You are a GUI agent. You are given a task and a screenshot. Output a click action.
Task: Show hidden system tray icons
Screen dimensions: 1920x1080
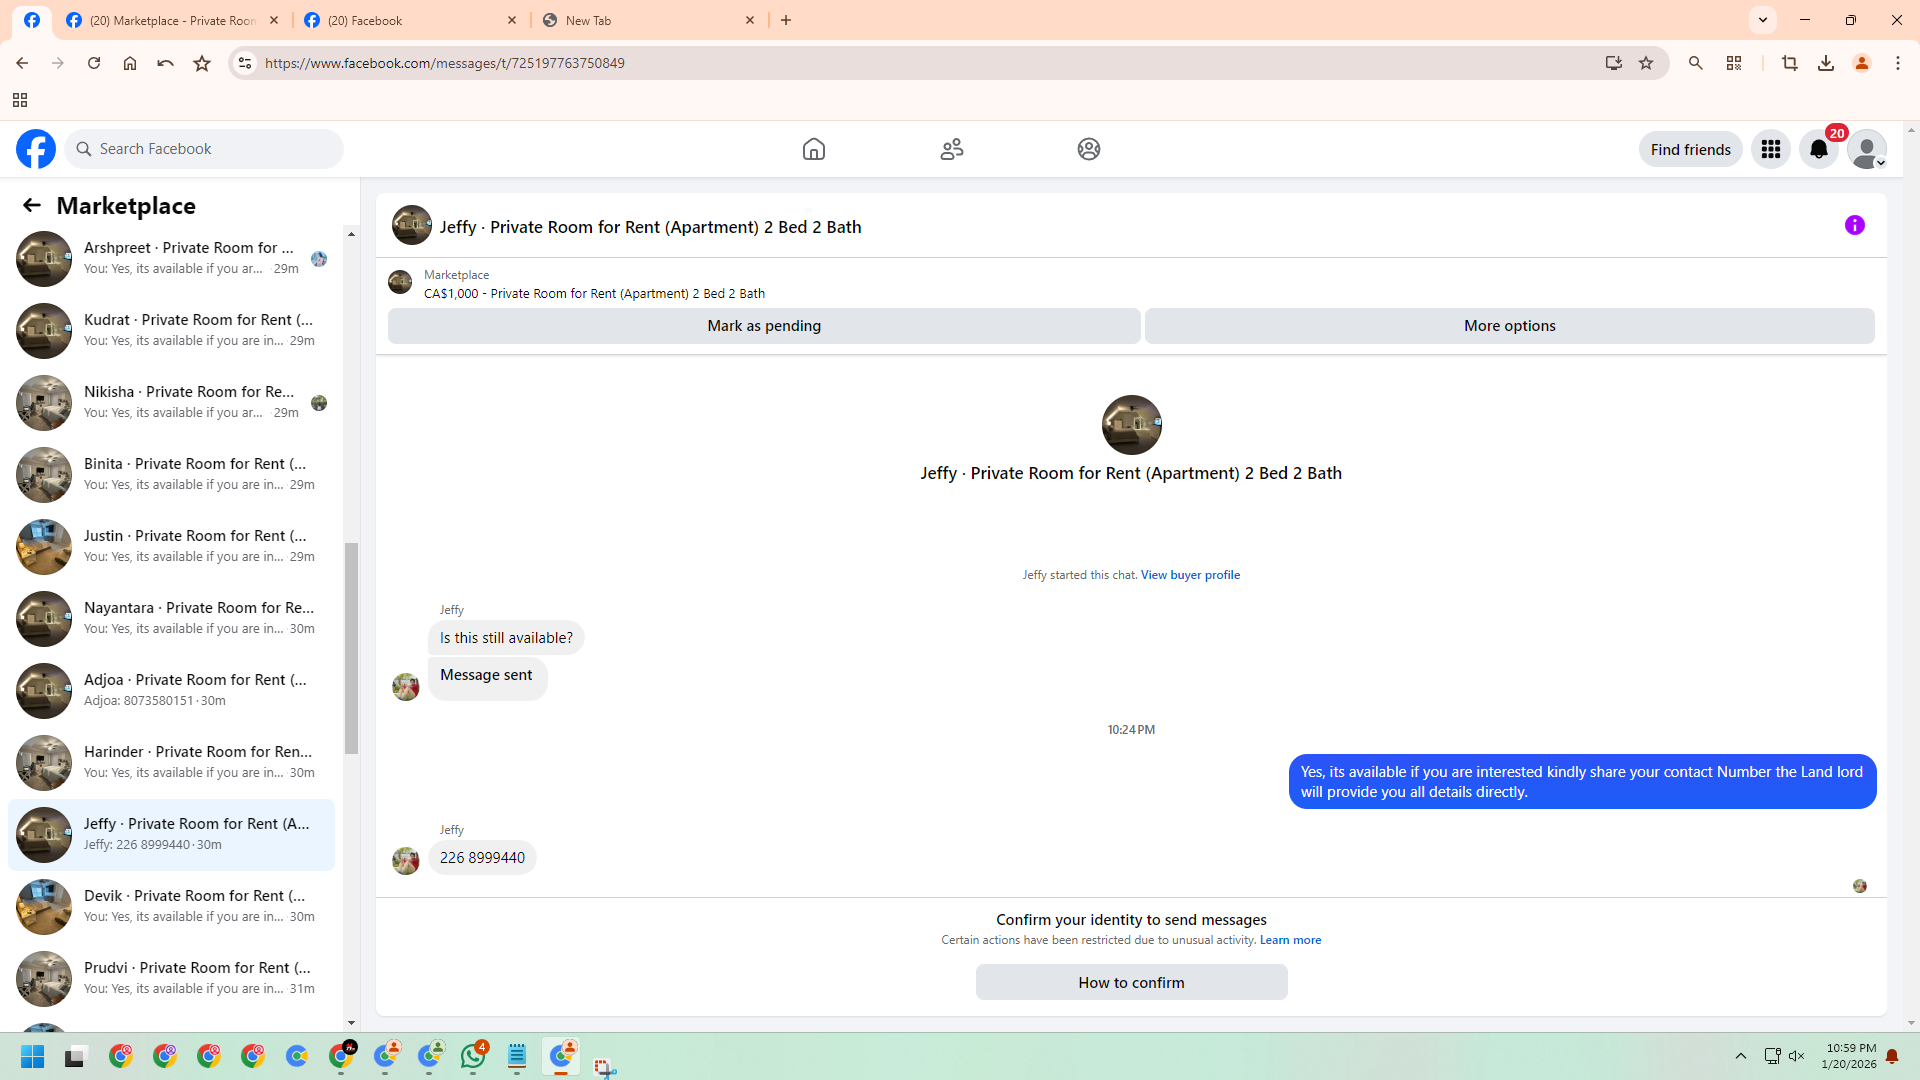(1741, 1056)
